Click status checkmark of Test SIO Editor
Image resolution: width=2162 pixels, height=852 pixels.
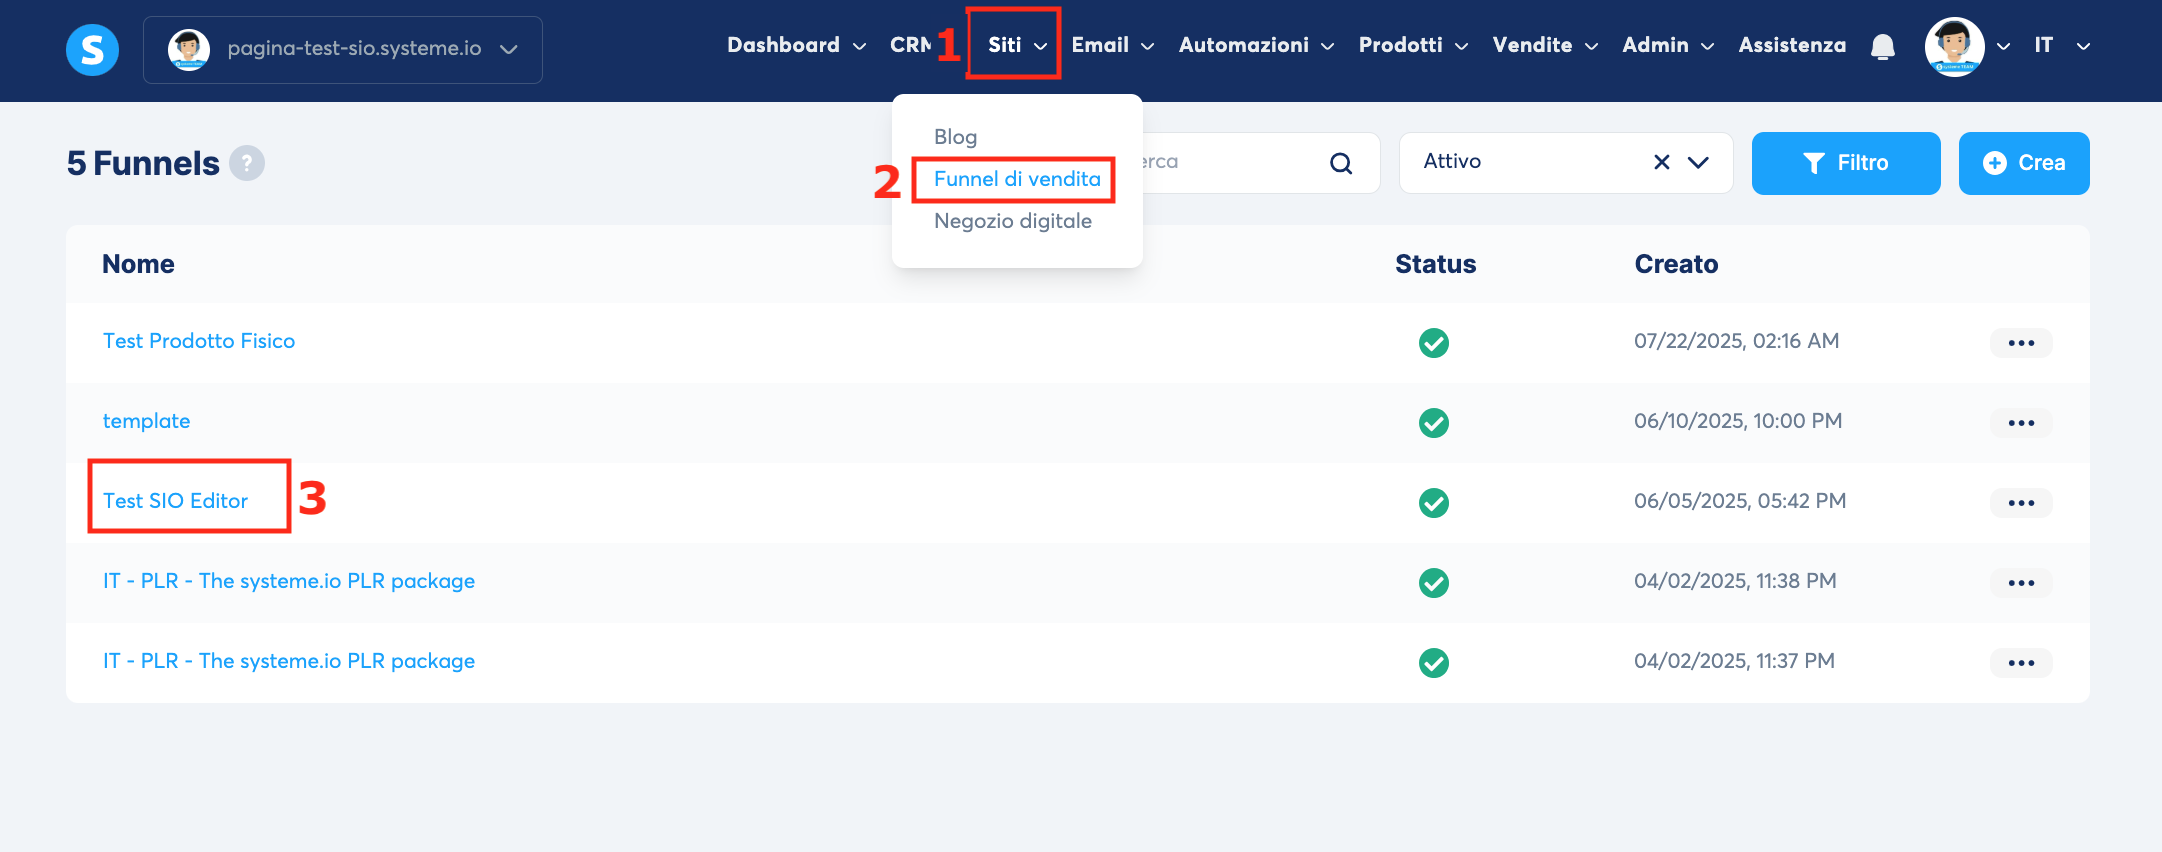[x=1434, y=503]
